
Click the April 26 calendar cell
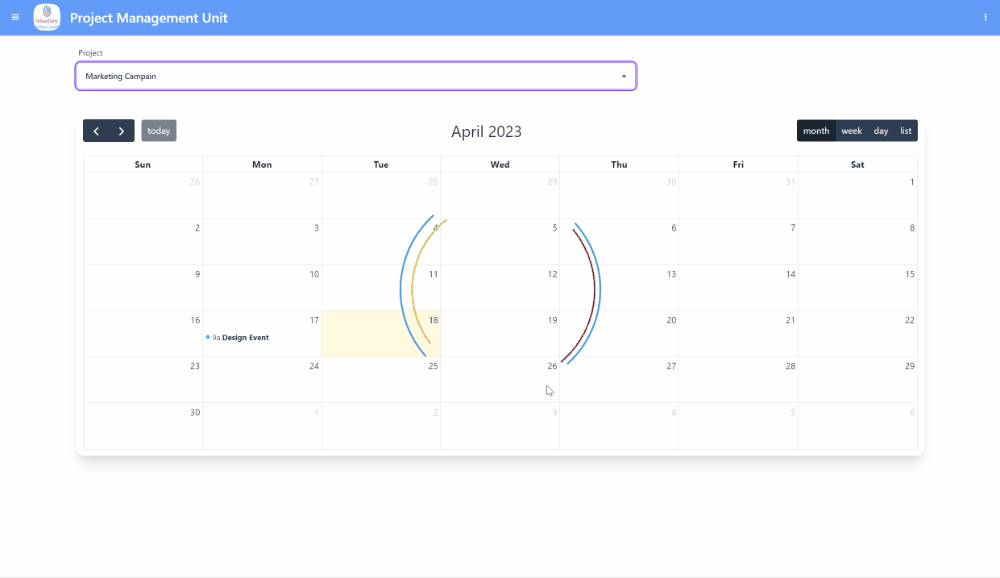pos(499,379)
